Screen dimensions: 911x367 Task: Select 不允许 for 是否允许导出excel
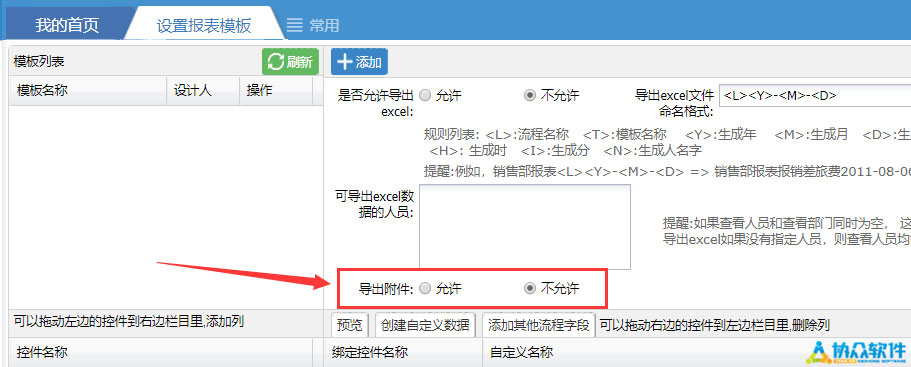(530, 95)
